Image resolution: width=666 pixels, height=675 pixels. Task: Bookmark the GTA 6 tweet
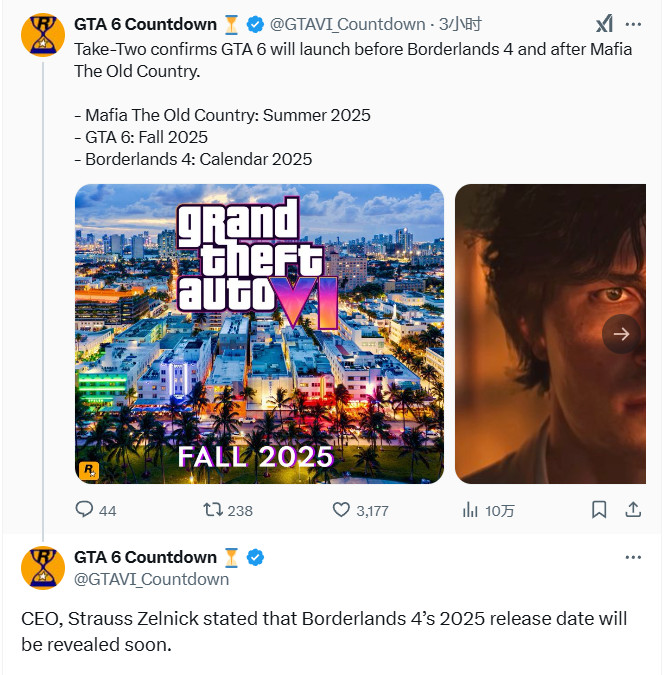tap(599, 510)
